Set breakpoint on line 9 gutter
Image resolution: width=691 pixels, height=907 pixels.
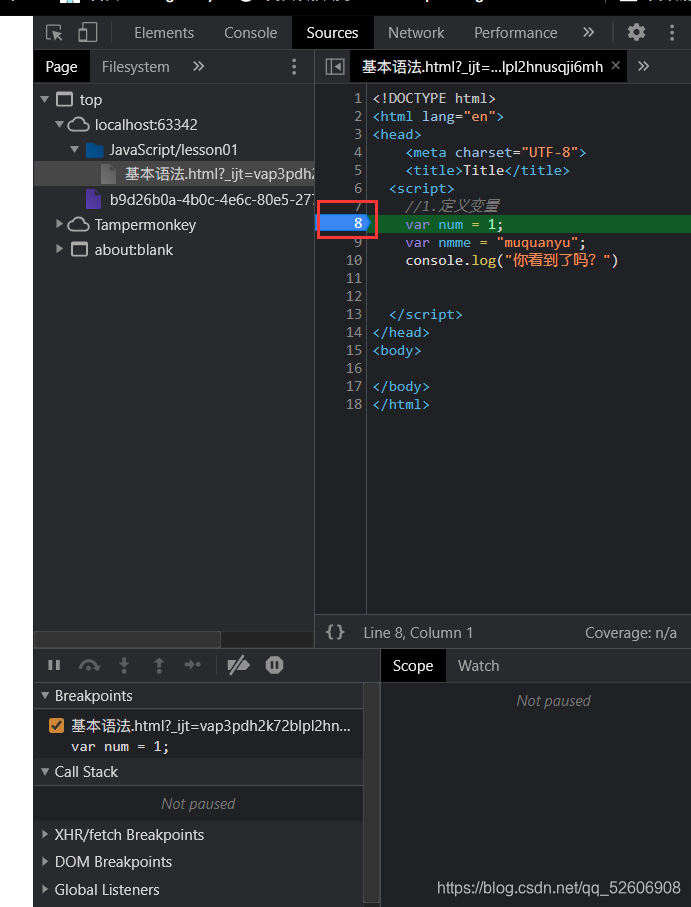[x=358, y=242]
